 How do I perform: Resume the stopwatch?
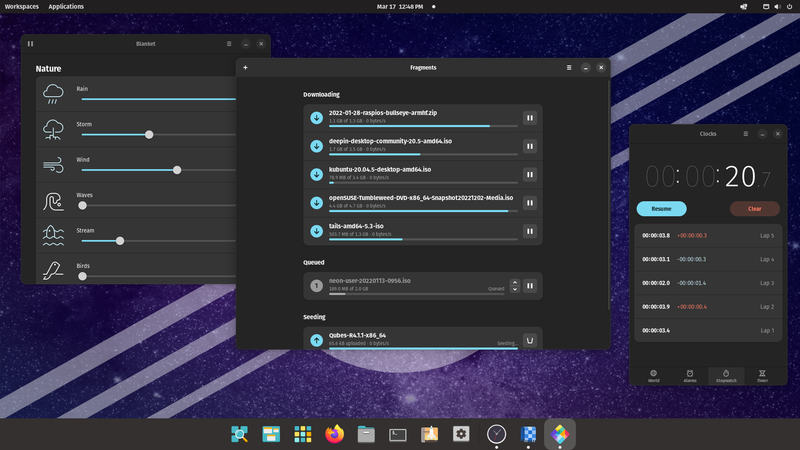click(x=661, y=209)
